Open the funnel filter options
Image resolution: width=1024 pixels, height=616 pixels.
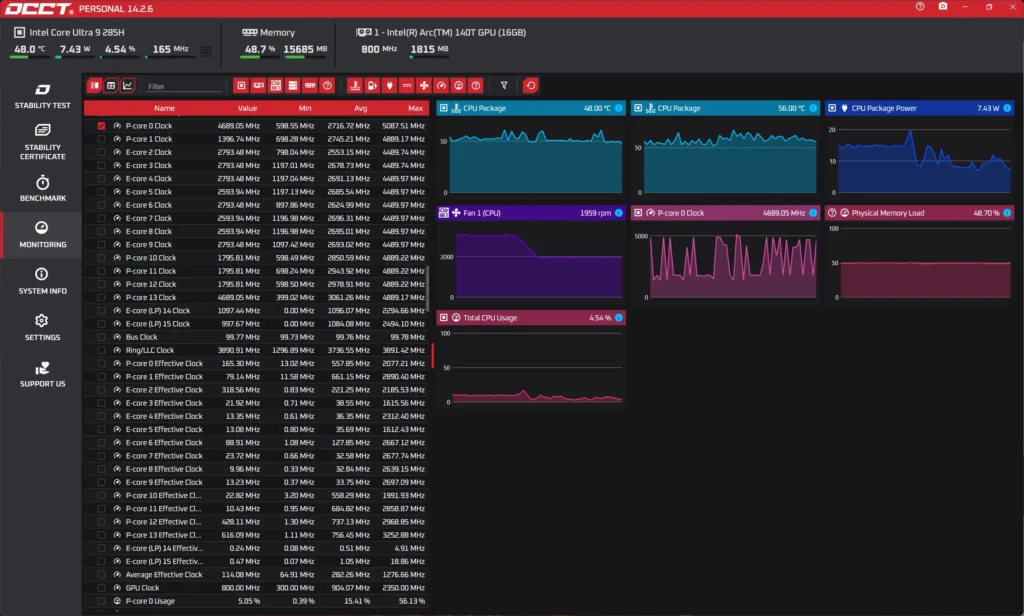pos(504,86)
